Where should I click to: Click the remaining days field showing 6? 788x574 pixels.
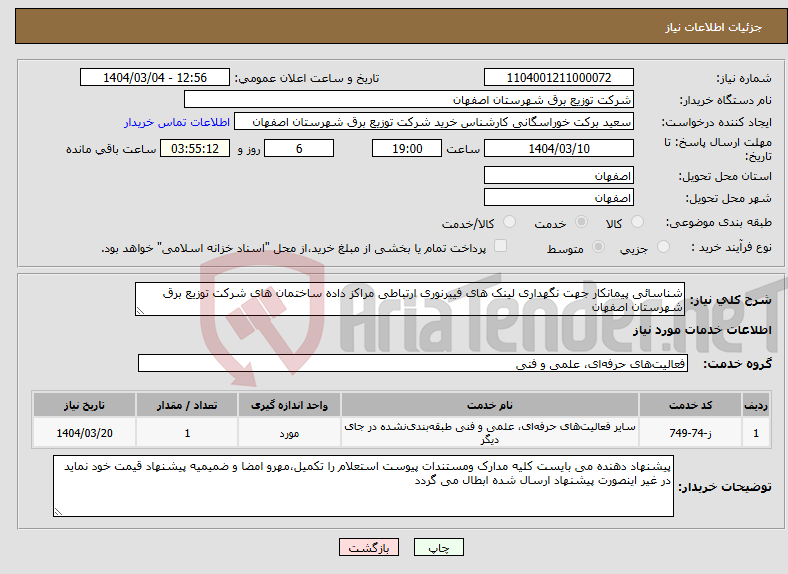(299, 148)
